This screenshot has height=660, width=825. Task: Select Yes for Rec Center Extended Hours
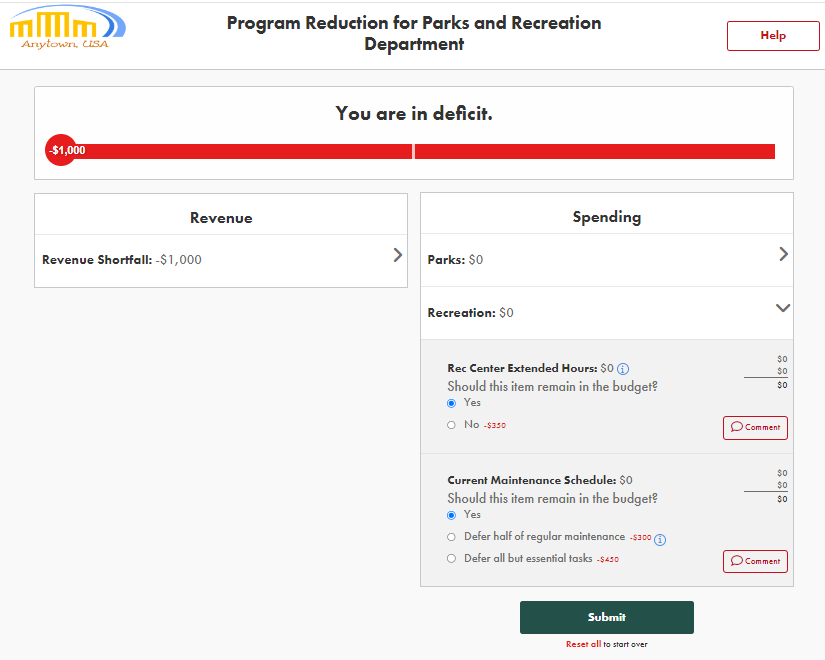point(452,403)
